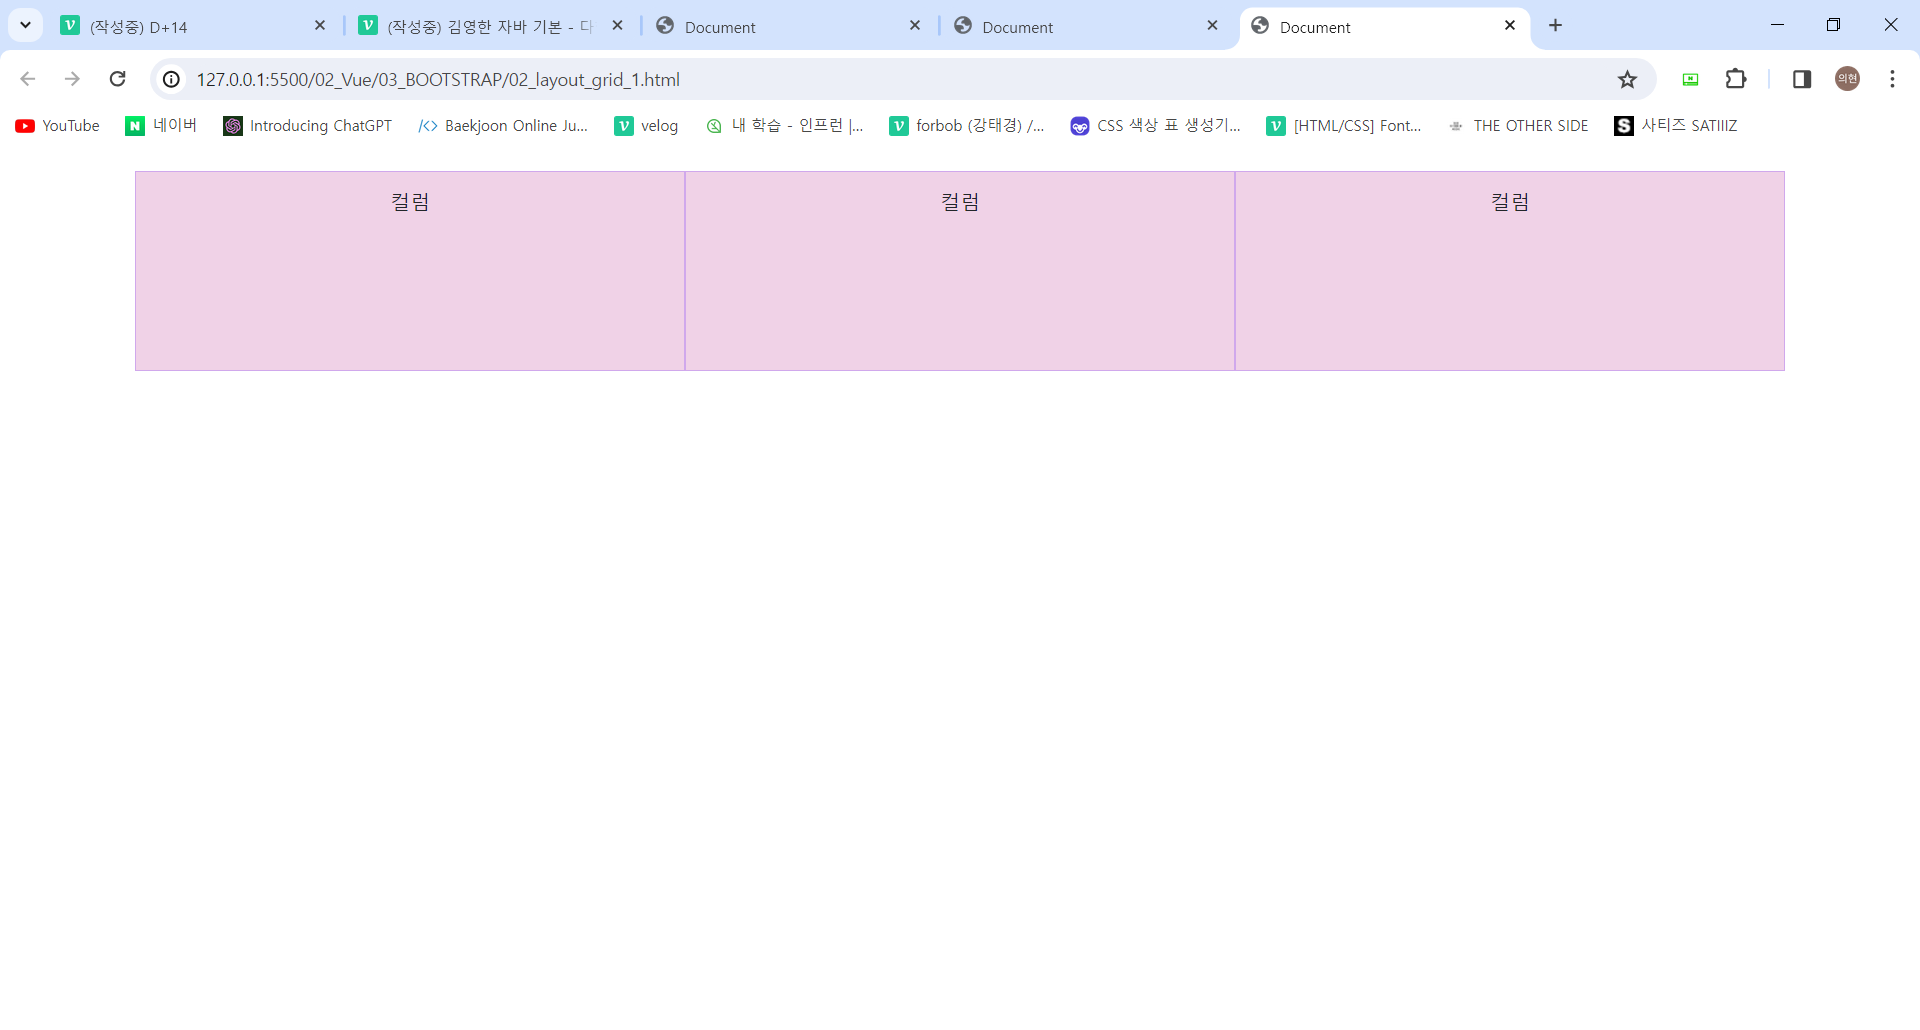Open the Extensions puzzle menu
1920x1030 pixels.
1736,79
